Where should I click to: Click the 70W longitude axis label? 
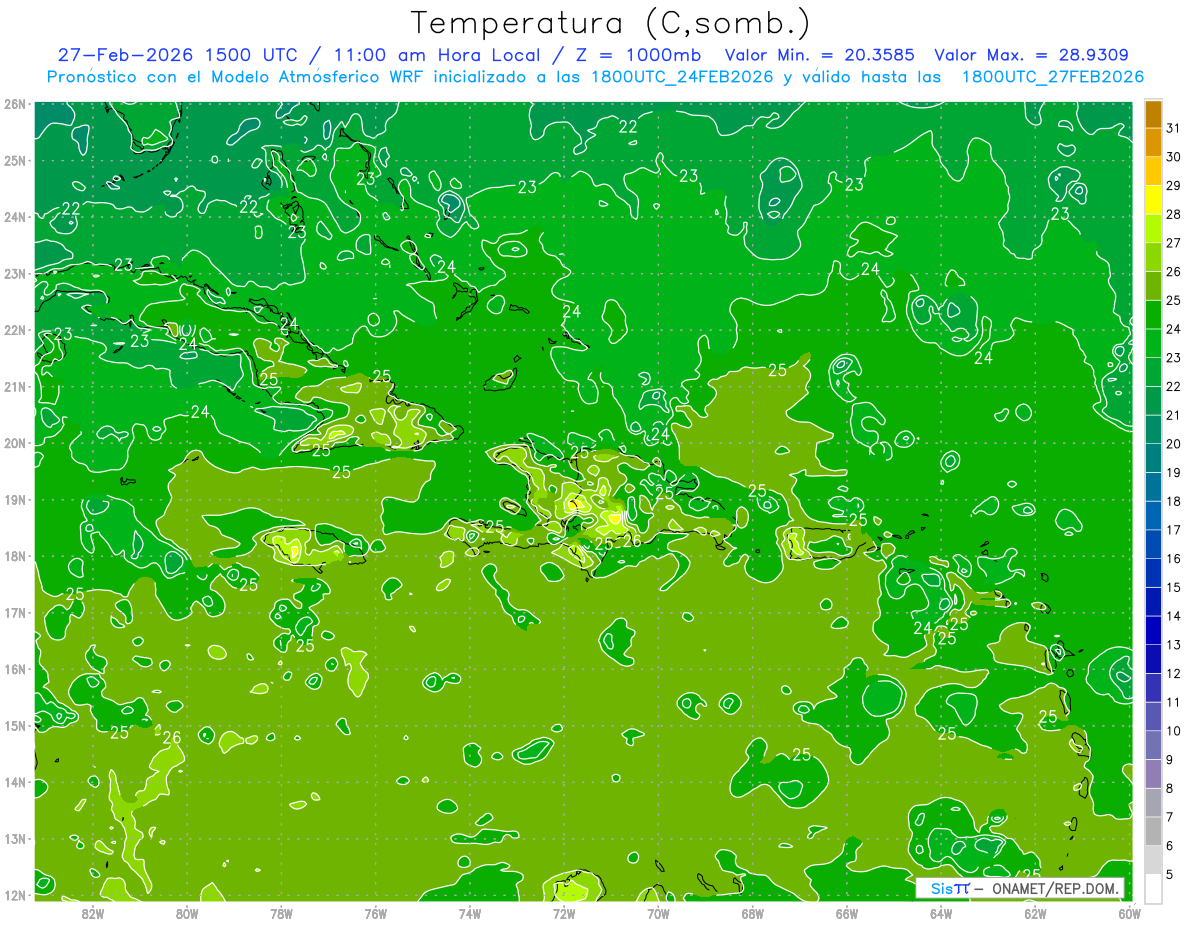pyautogui.click(x=658, y=913)
